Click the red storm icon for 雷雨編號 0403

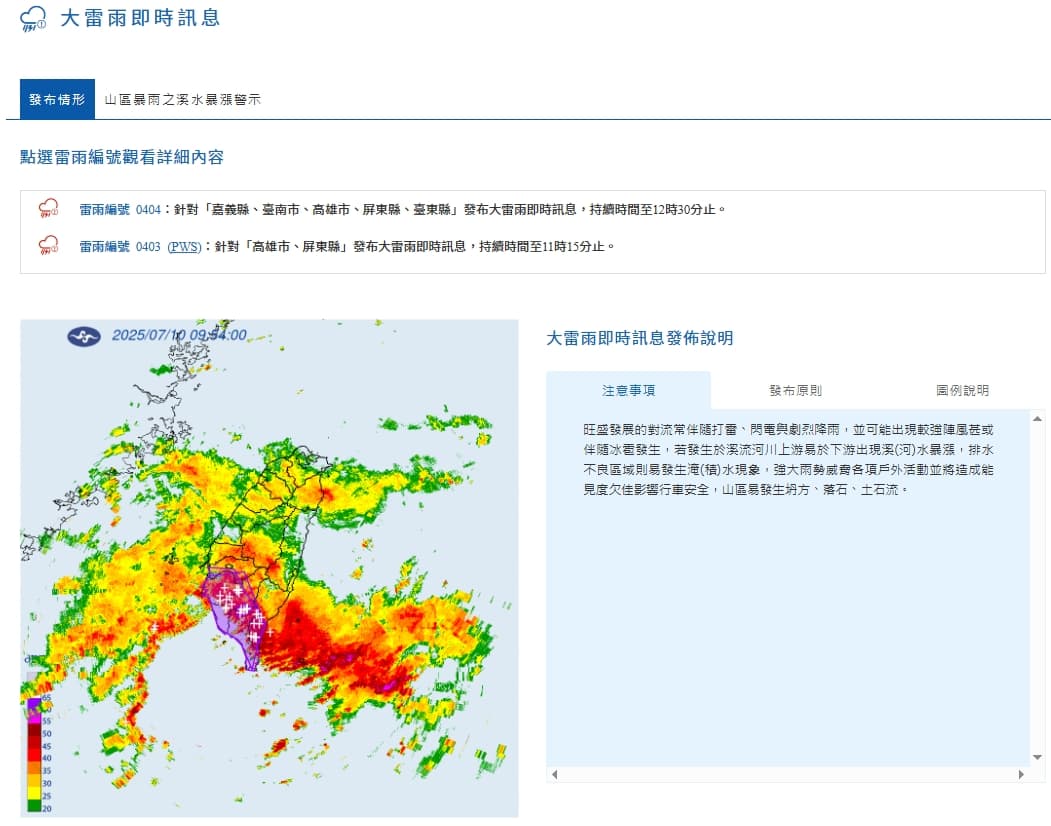[48, 245]
